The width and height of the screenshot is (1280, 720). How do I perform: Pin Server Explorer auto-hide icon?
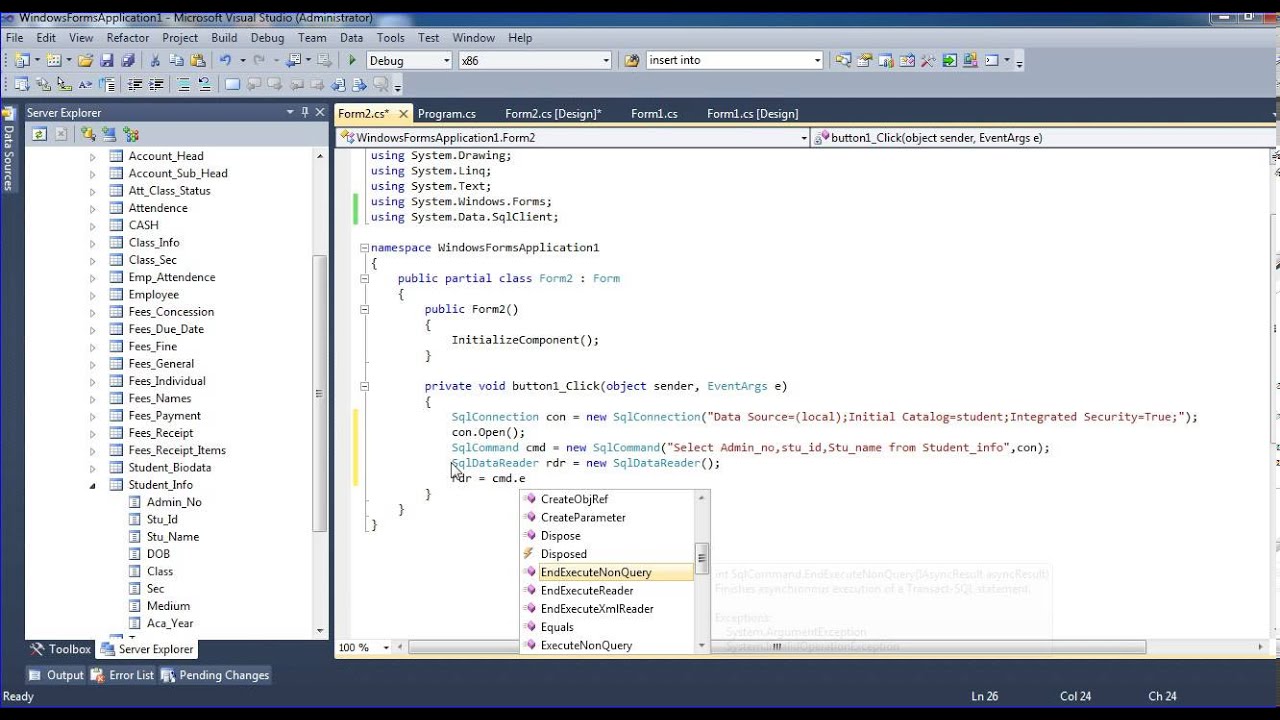[x=305, y=112]
